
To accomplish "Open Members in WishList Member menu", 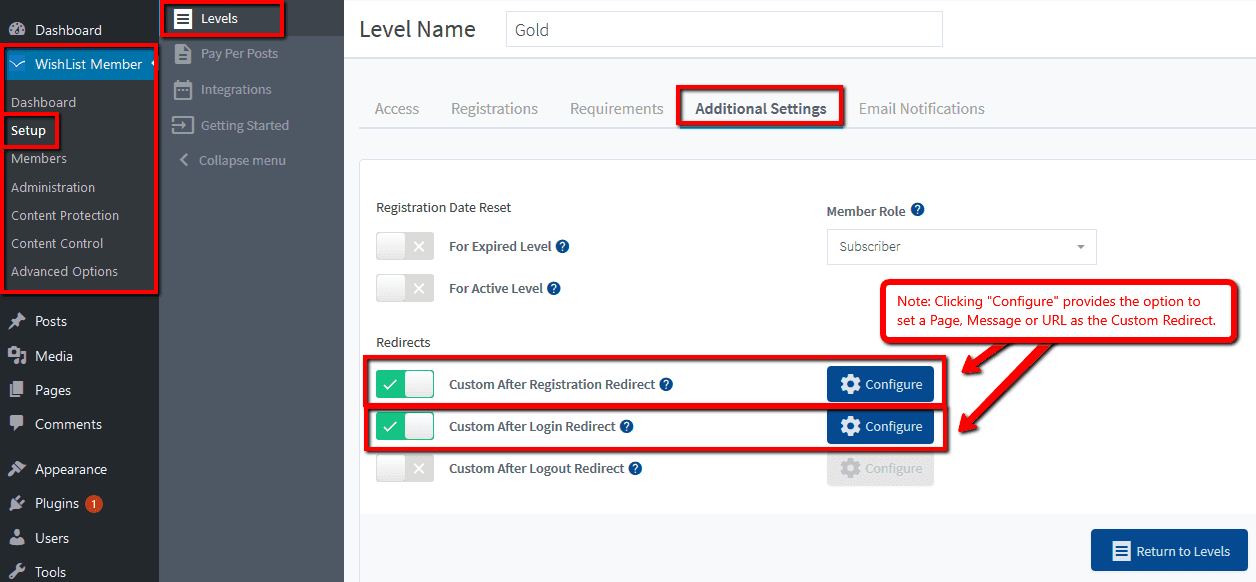I will pyautogui.click(x=39, y=159).
